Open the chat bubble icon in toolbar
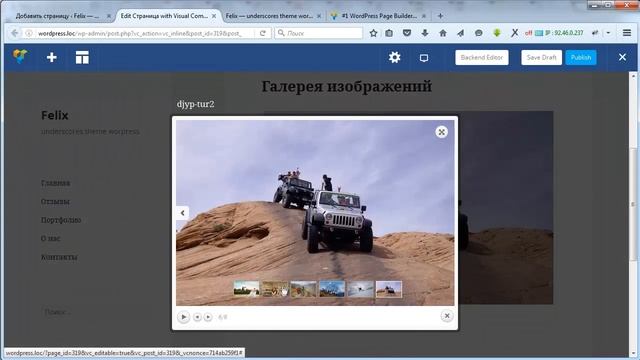 (478, 33)
